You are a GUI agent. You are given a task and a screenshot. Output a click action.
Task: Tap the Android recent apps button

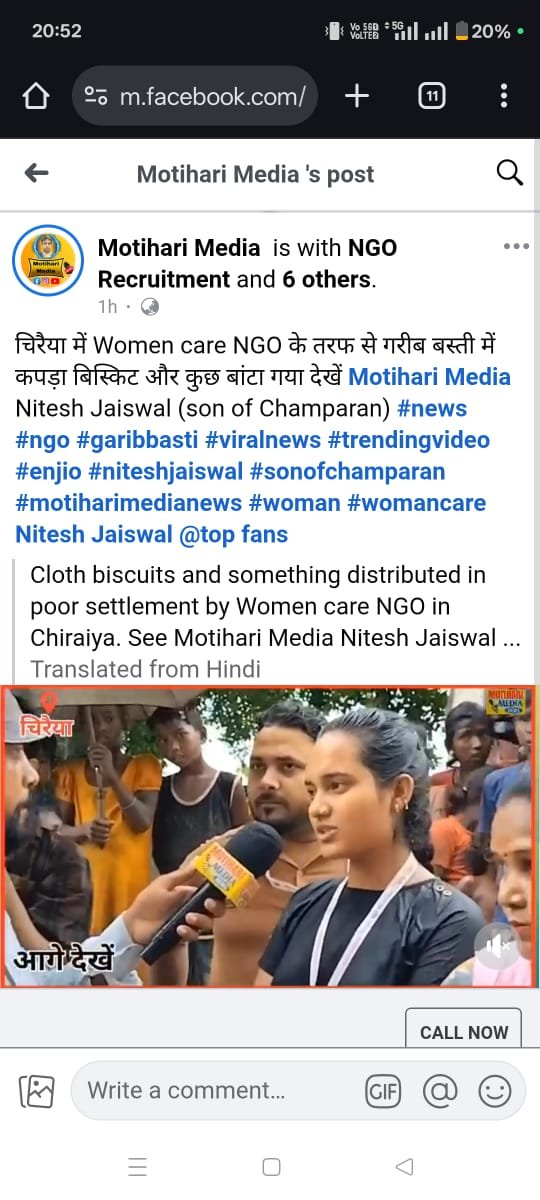click(x=138, y=1167)
